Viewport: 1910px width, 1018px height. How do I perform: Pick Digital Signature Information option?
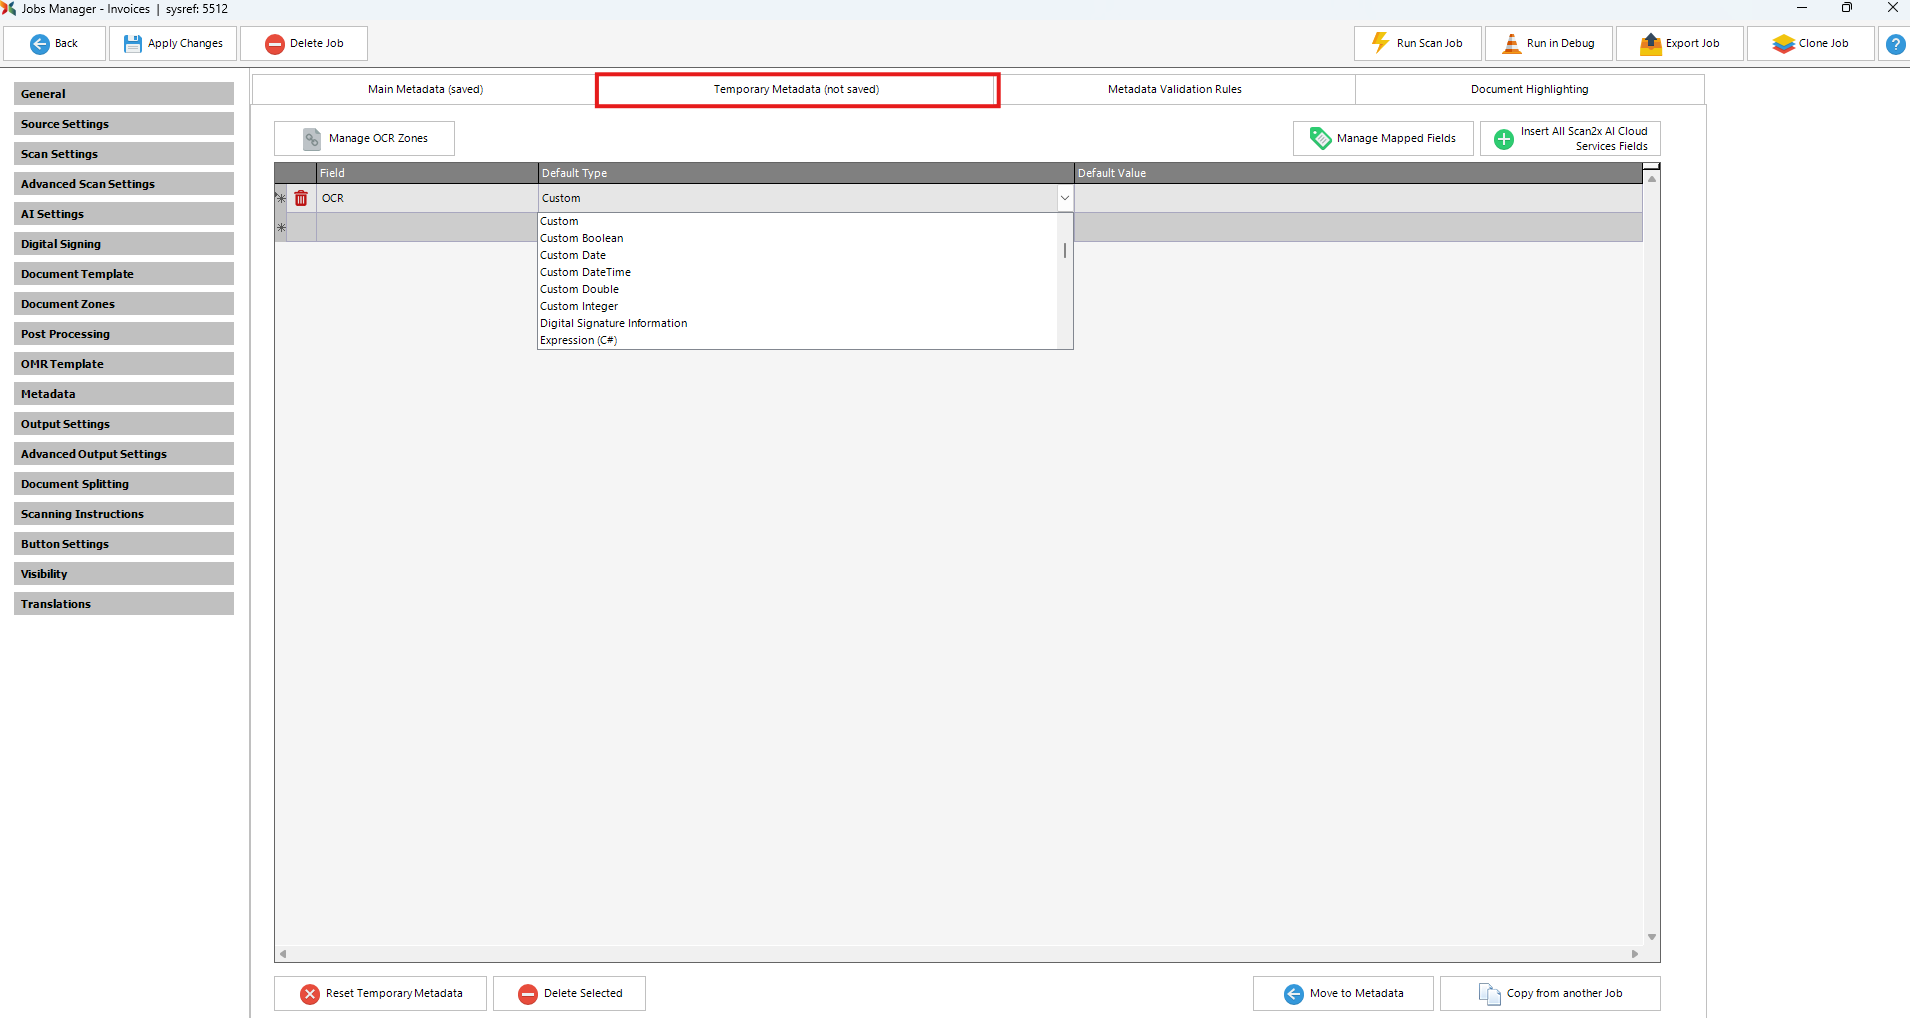pyautogui.click(x=614, y=323)
